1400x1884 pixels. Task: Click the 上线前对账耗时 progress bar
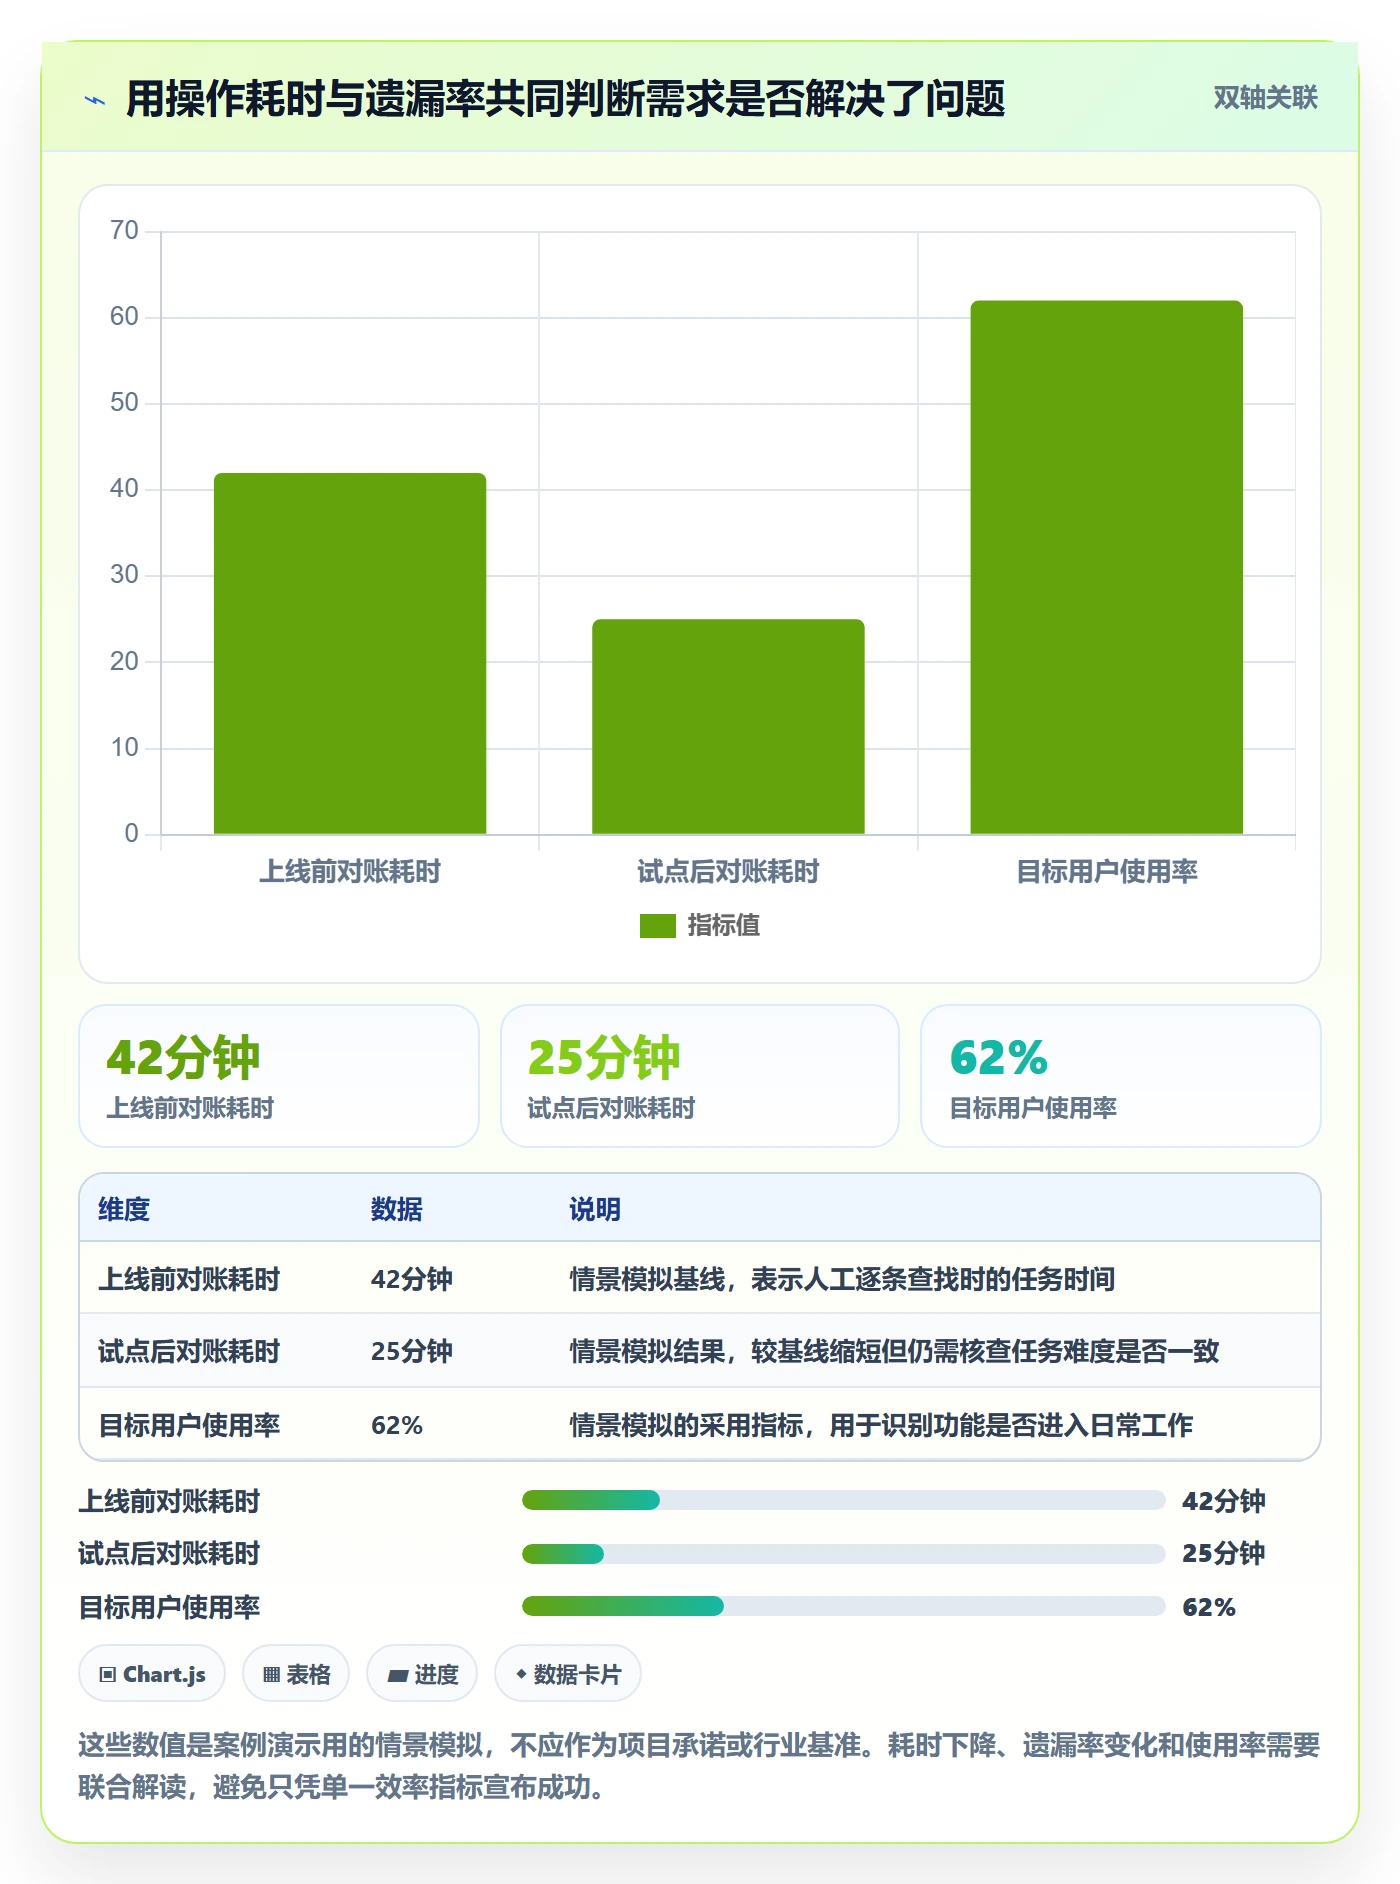(843, 1500)
